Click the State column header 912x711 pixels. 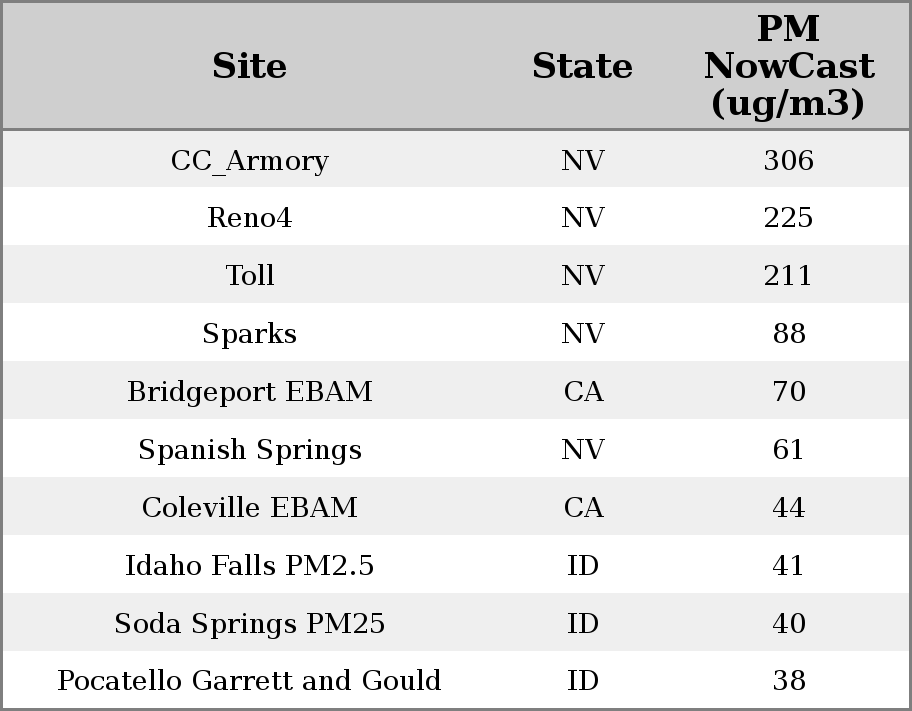582,66
